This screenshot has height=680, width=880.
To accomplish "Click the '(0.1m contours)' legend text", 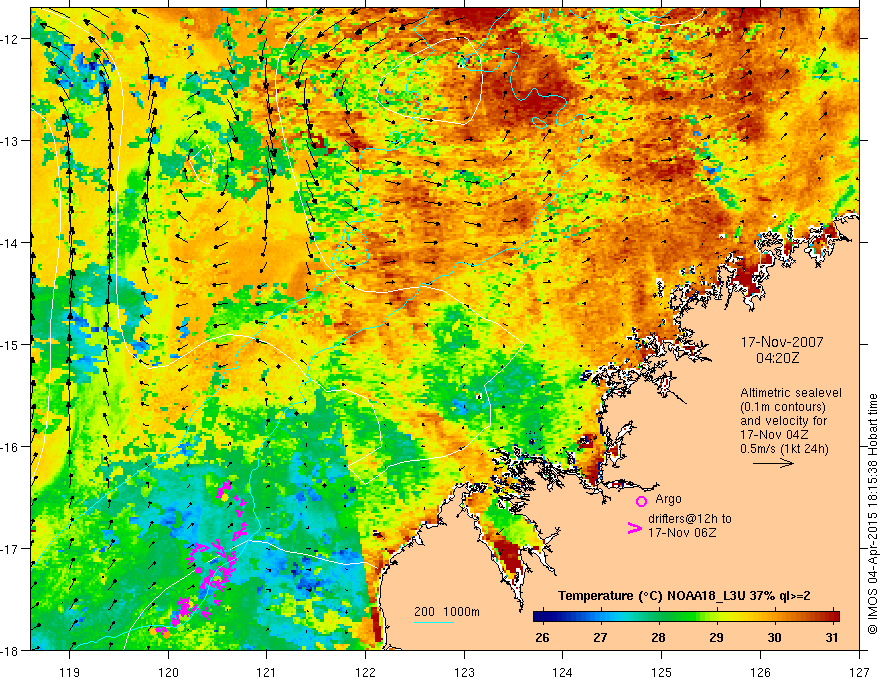I will (x=783, y=407).
